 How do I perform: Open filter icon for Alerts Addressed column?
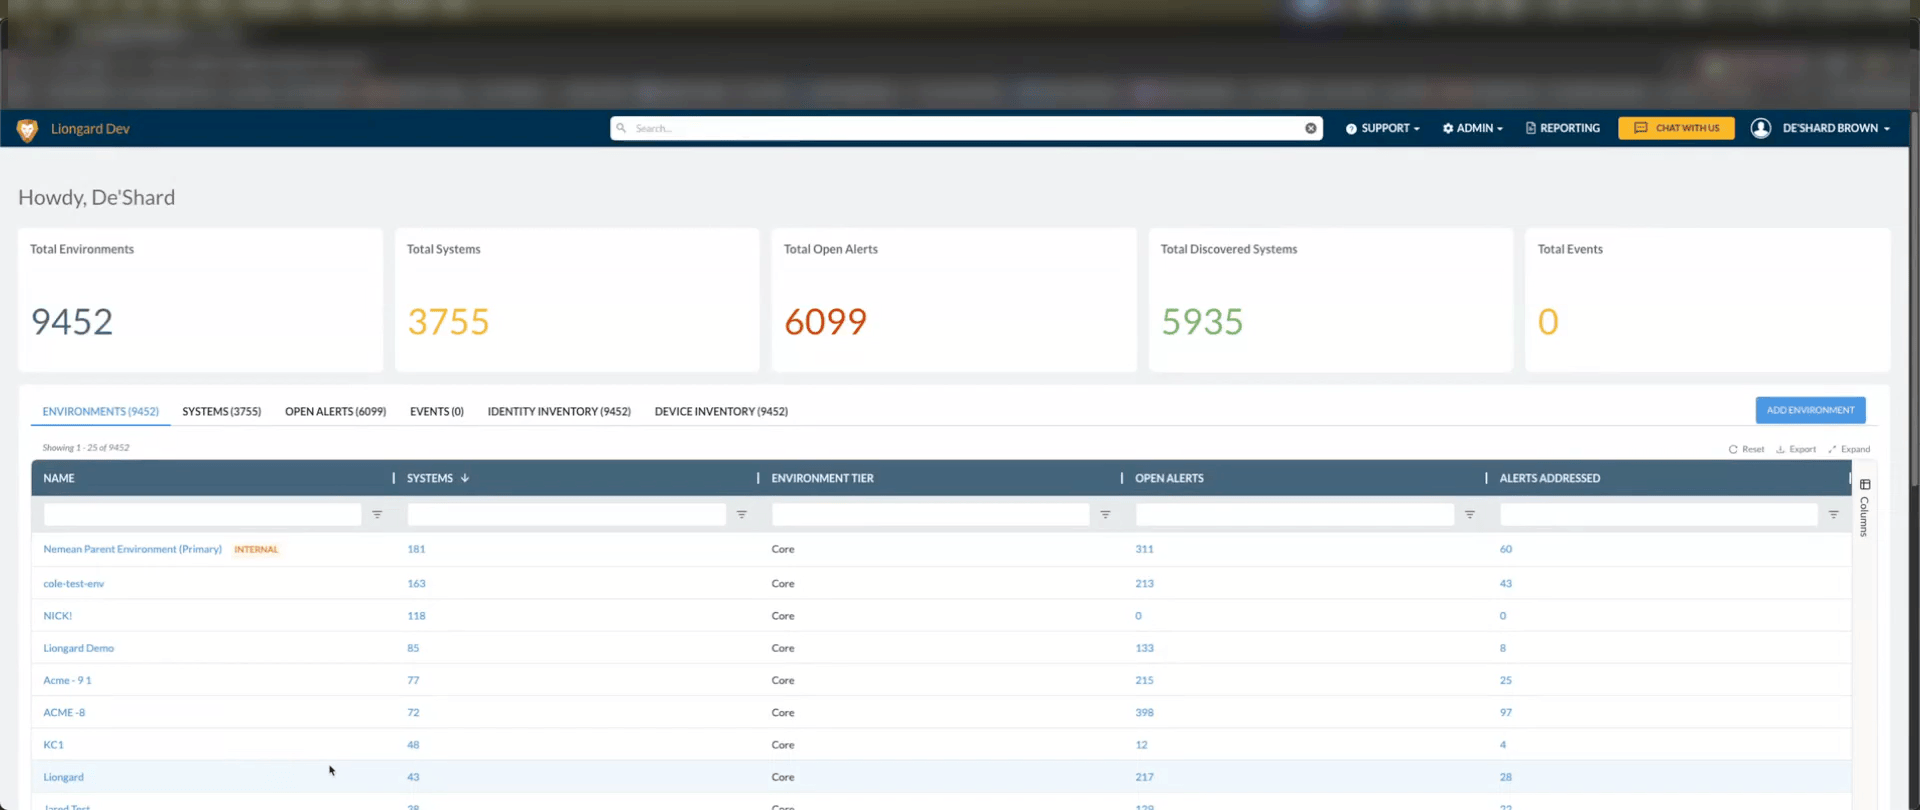click(x=1833, y=514)
